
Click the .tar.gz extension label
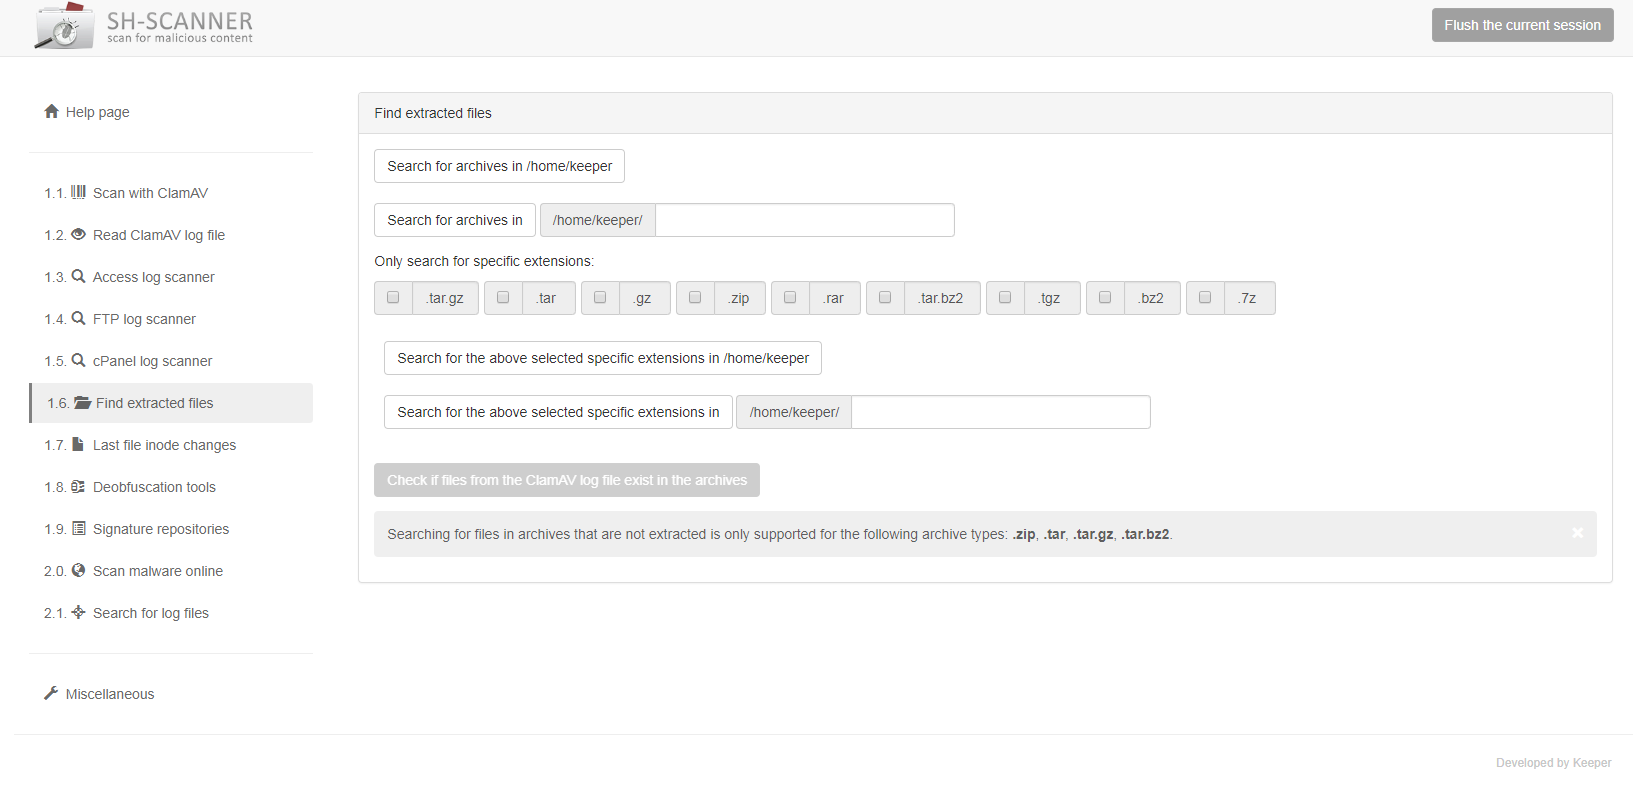445,298
